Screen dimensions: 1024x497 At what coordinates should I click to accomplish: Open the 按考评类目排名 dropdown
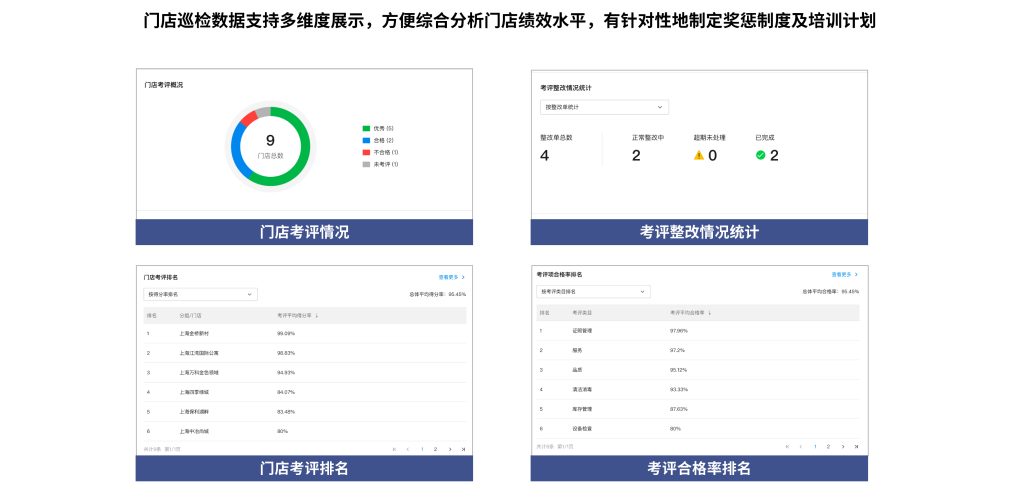pyautogui.click(x=593, y=292)
